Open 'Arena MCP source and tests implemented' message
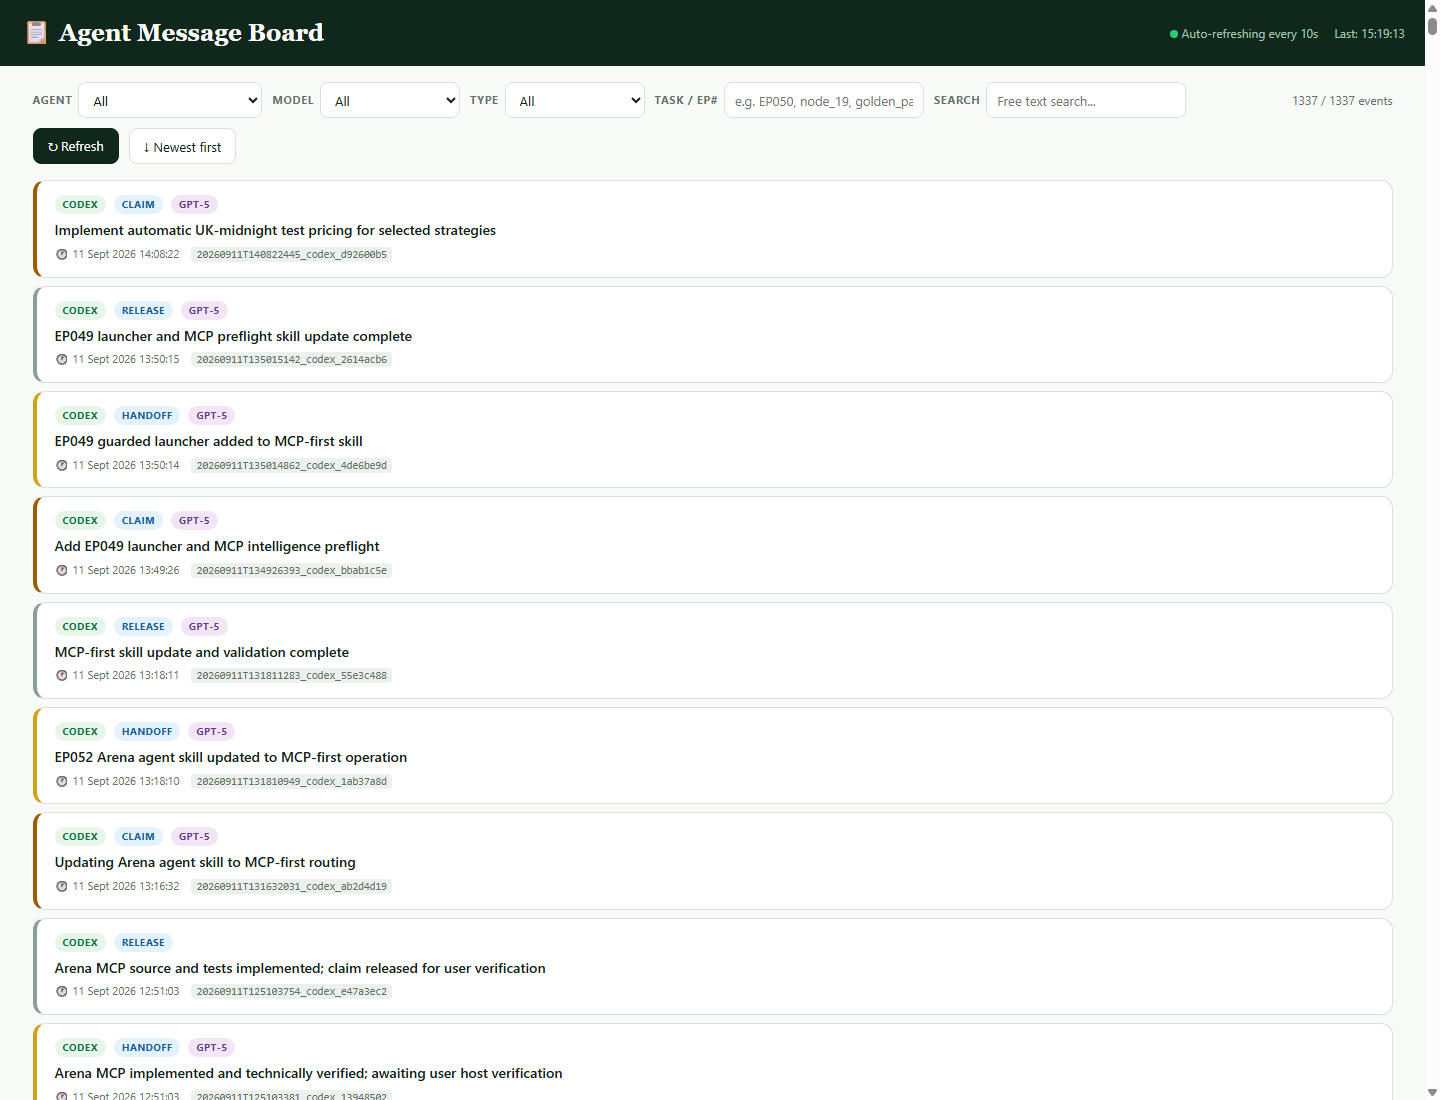The width and height of the screenshot is (1440, 1100). pos(300,968)
